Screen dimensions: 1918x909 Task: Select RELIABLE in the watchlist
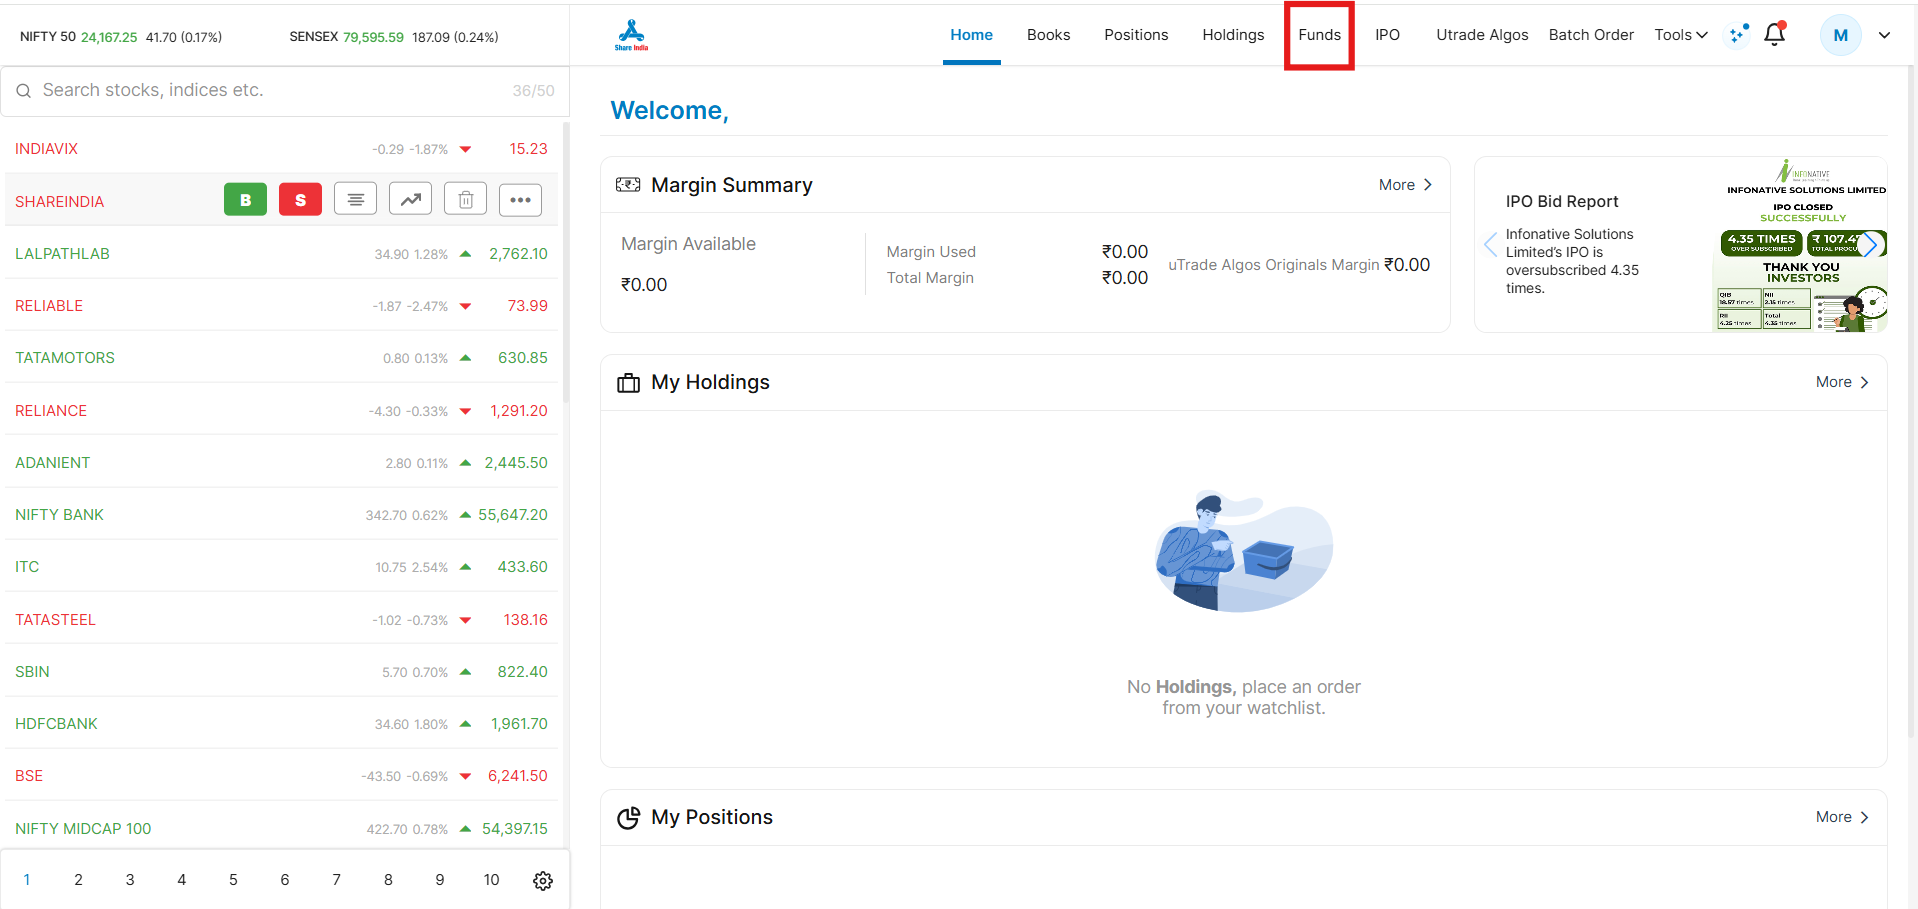pos(281,305)
